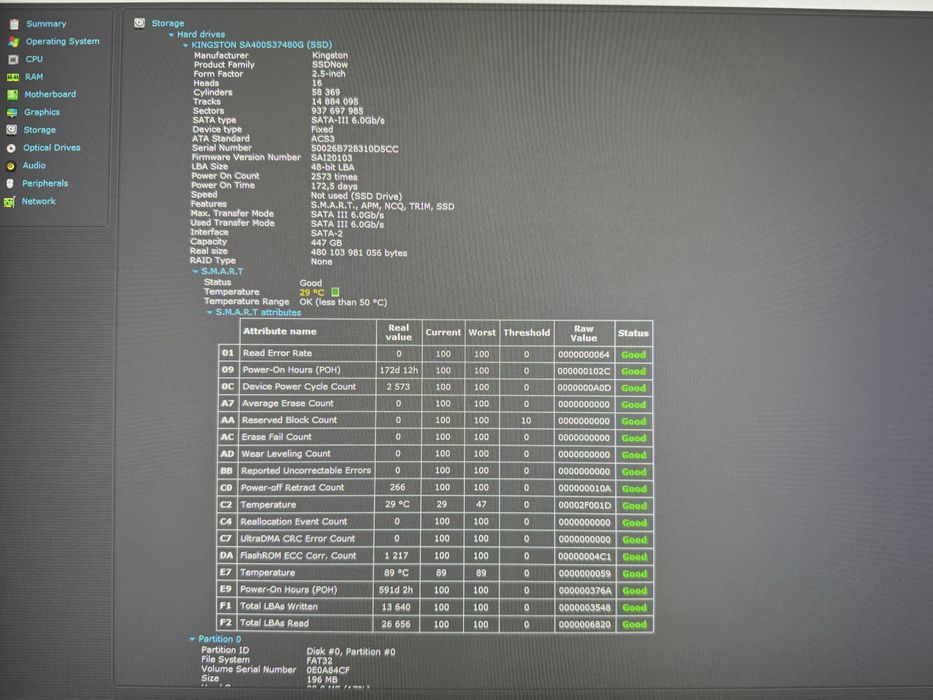Collapse the Partition 0 node
933x700 pixels.
(192, 639)
